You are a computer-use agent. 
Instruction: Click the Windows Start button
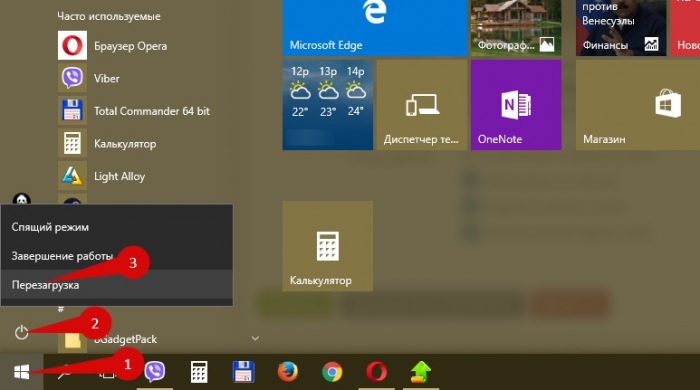tap(21, 372)
